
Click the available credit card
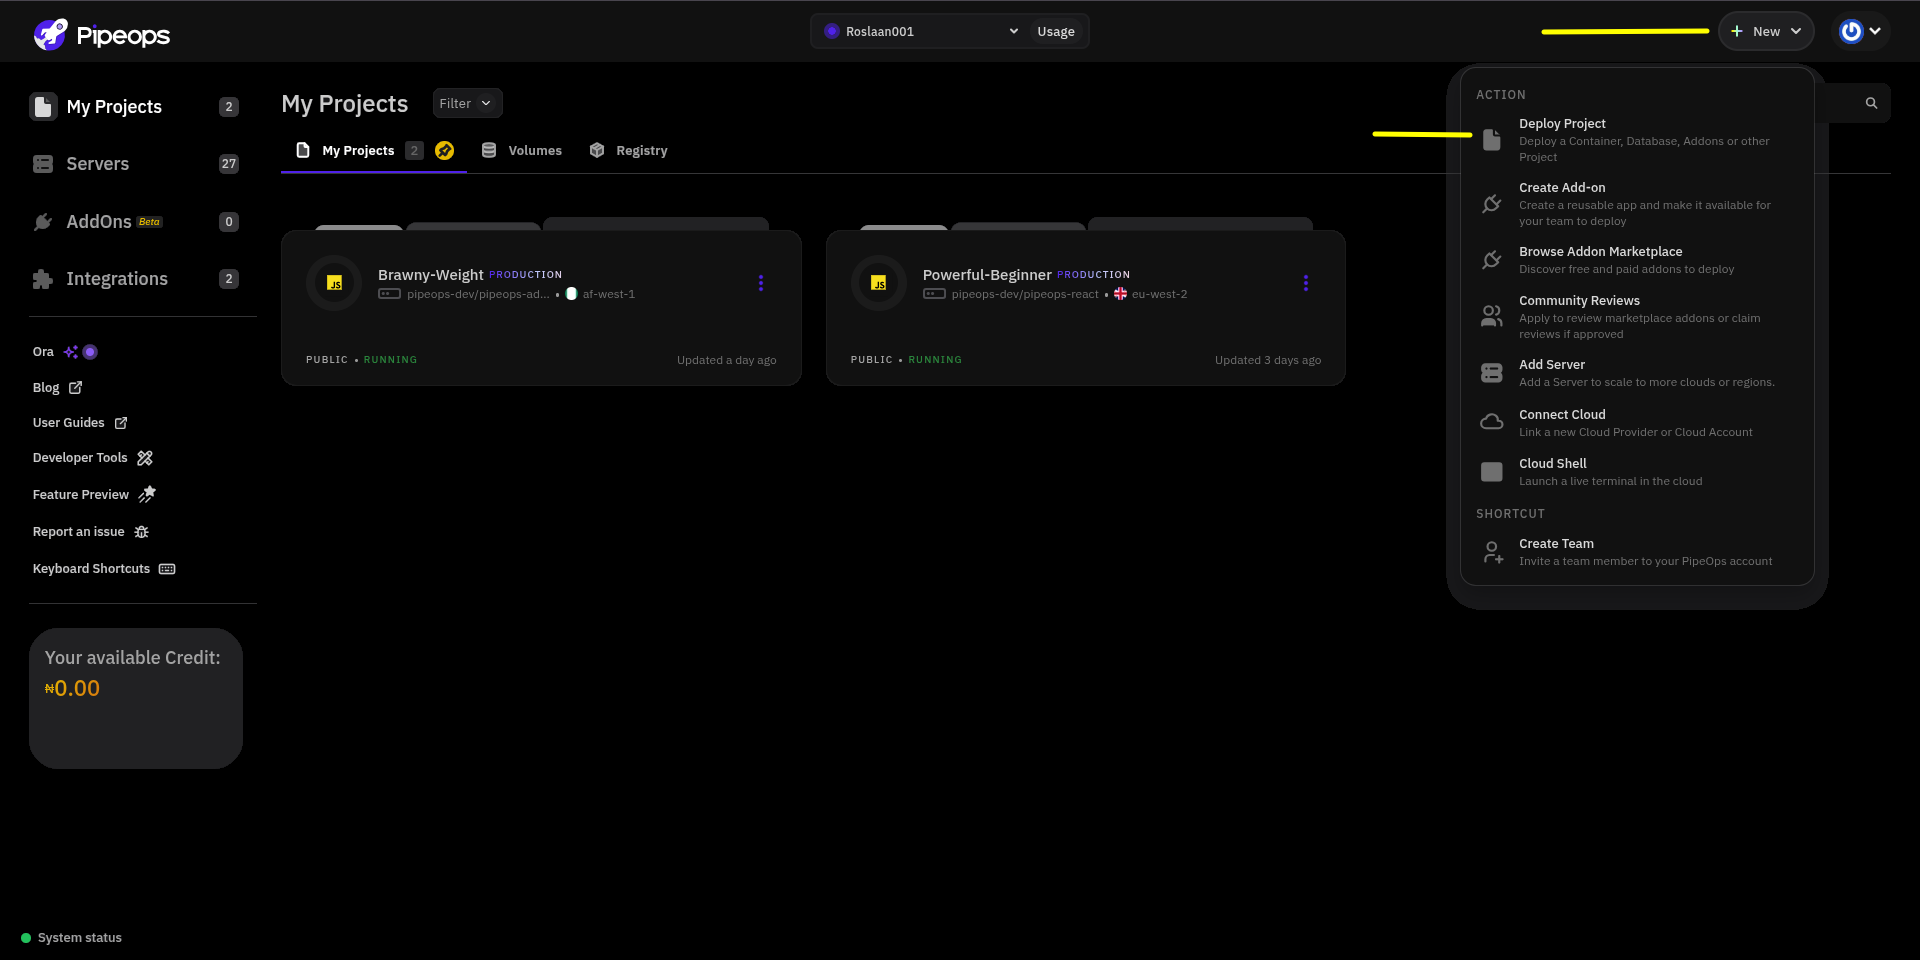[136, 698]
